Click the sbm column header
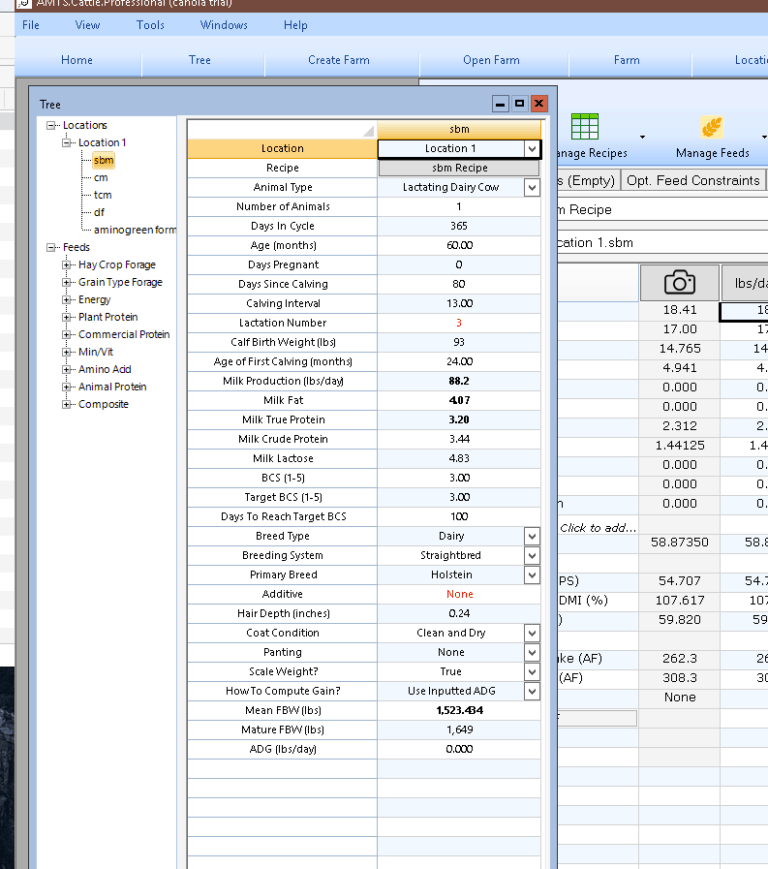This screenshot has width=768, height=869. coord(459,129)
